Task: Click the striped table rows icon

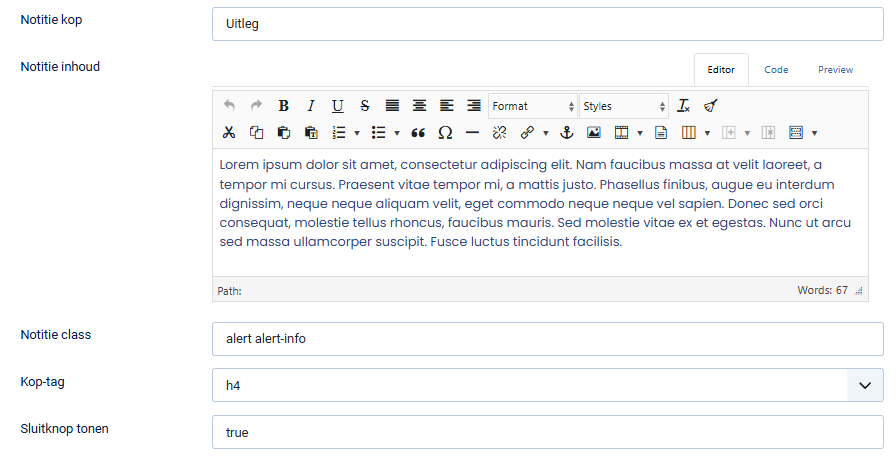Action: [796, 132]
